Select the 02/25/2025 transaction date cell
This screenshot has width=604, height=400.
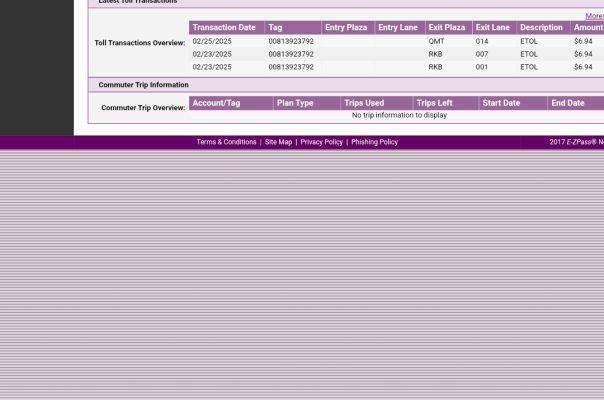tap(212, 42)
